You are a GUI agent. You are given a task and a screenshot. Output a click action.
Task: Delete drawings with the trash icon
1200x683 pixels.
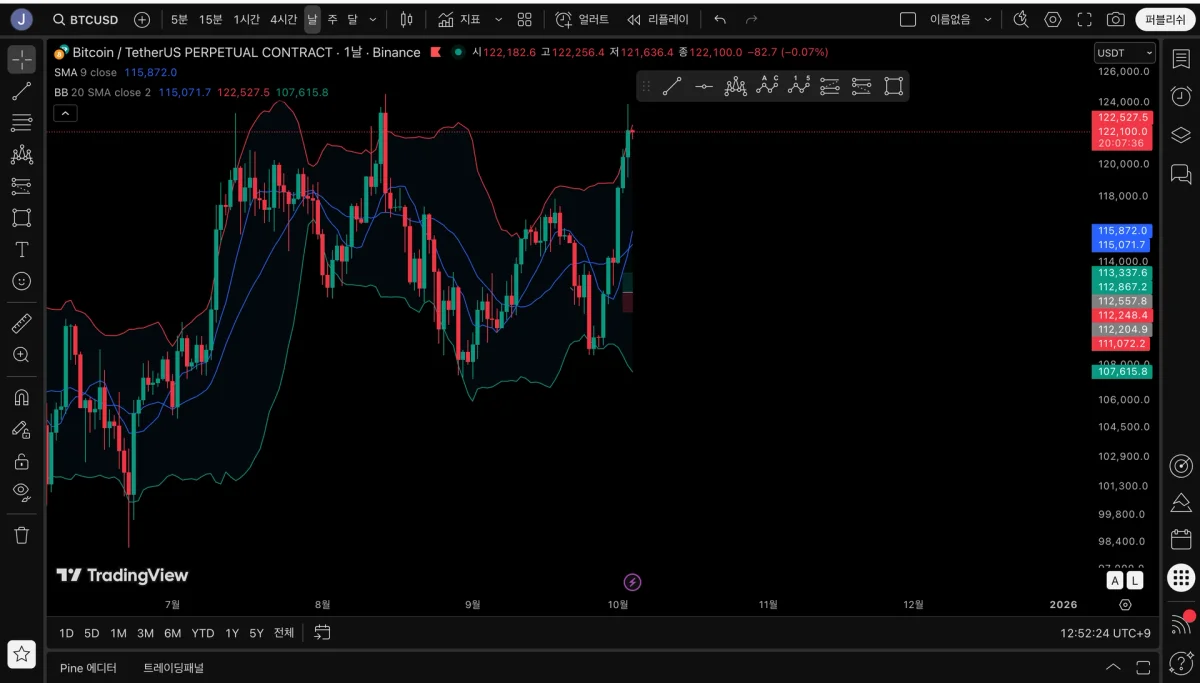point(21,535)
